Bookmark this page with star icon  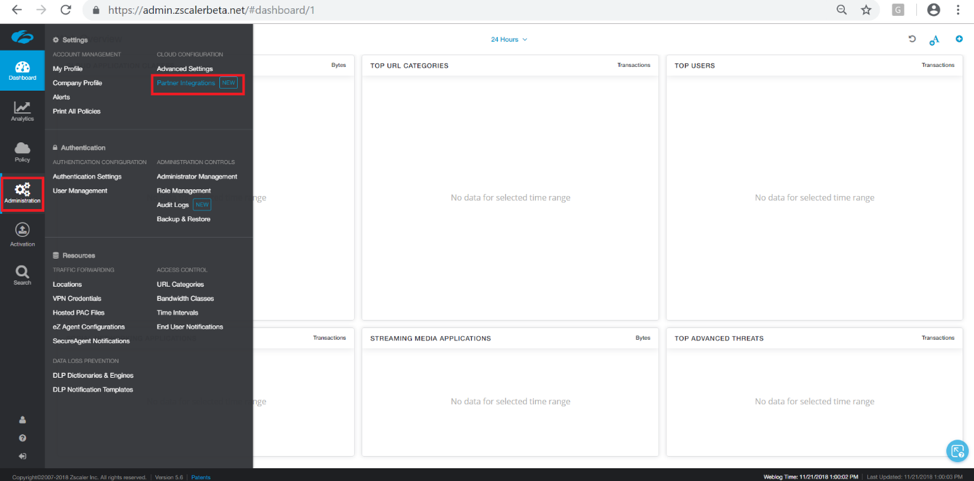pos(866,10)
